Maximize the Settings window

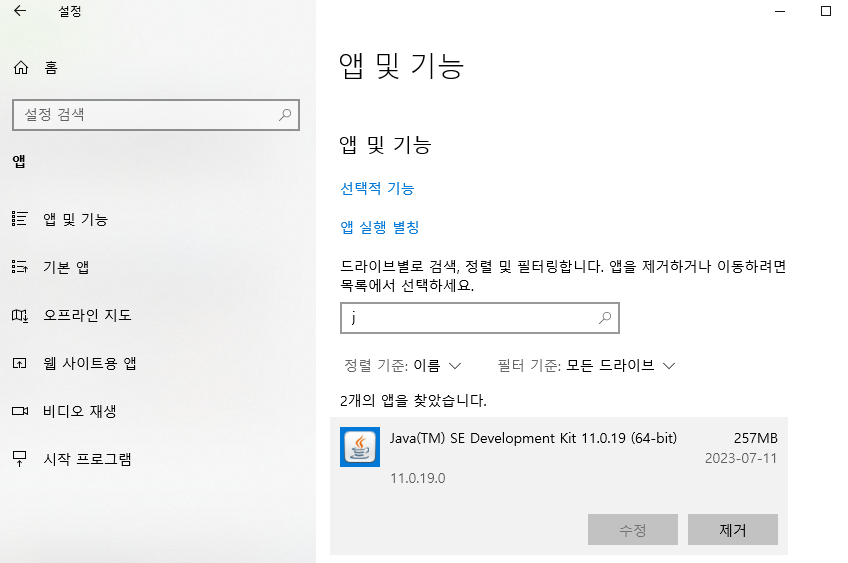(826, 11)
